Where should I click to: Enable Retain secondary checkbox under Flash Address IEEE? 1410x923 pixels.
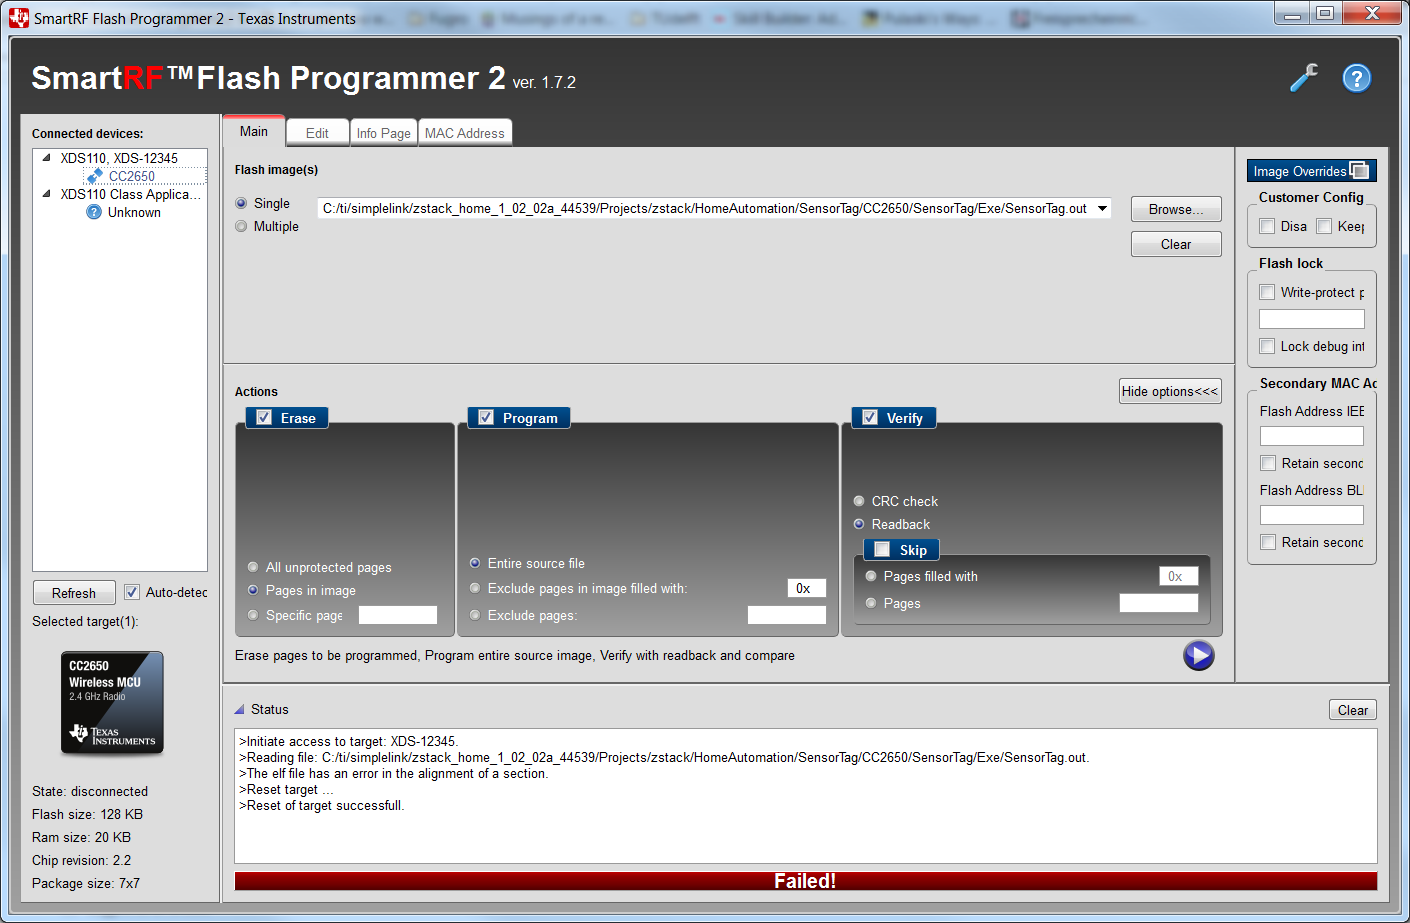coord(1268,463)
